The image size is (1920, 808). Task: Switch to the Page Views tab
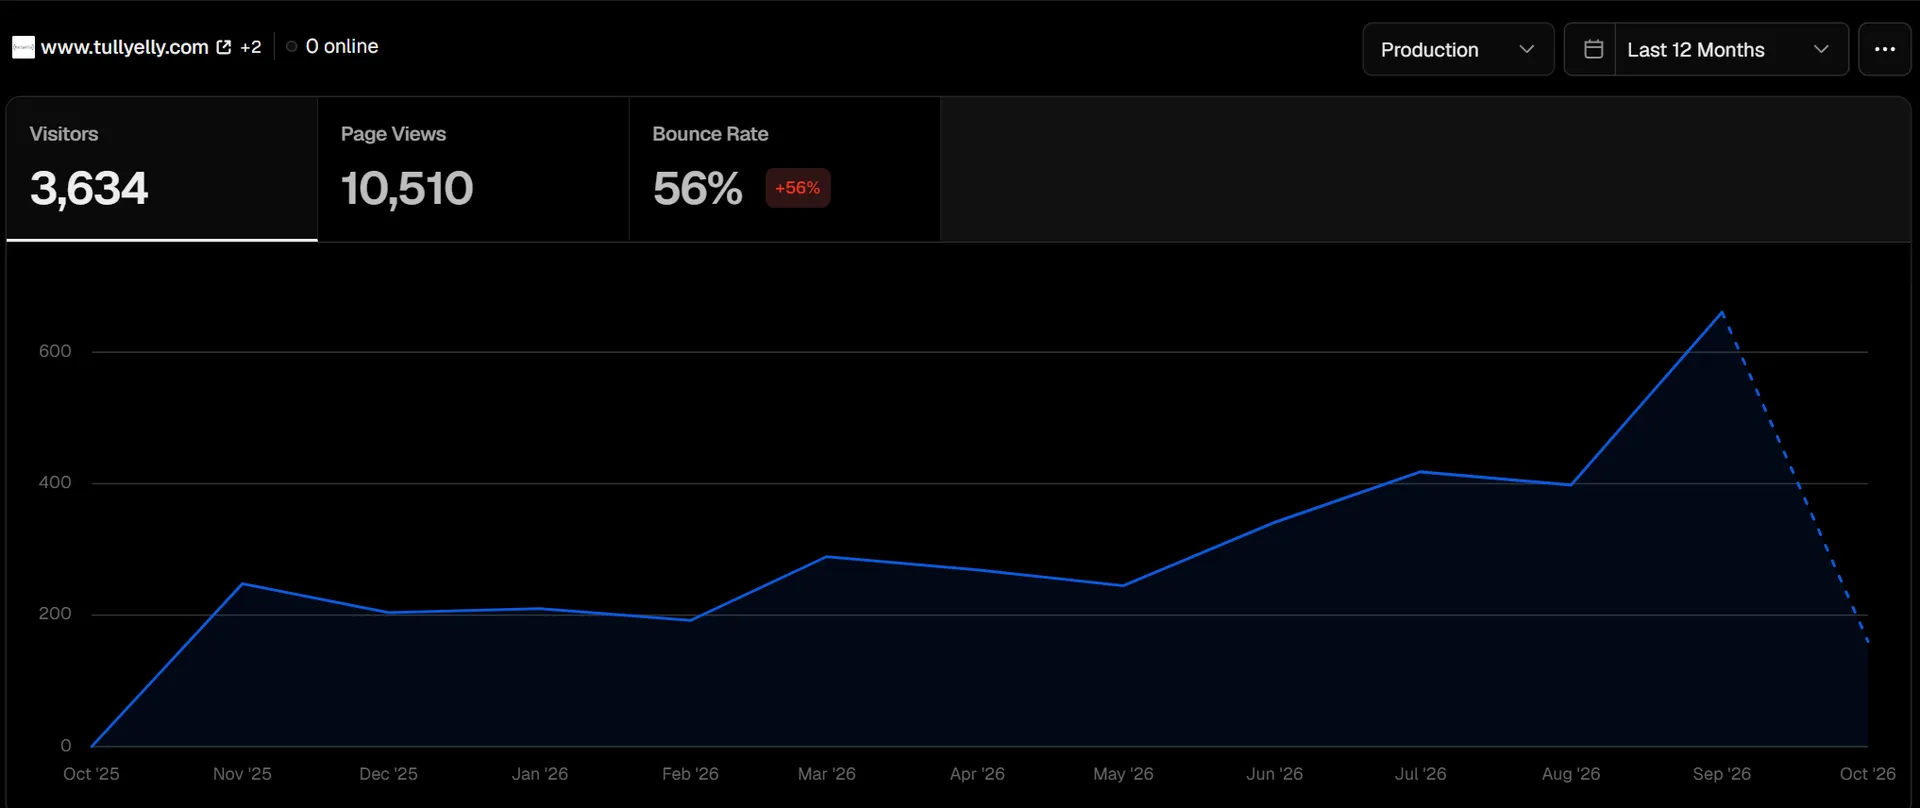coord(473,169)
